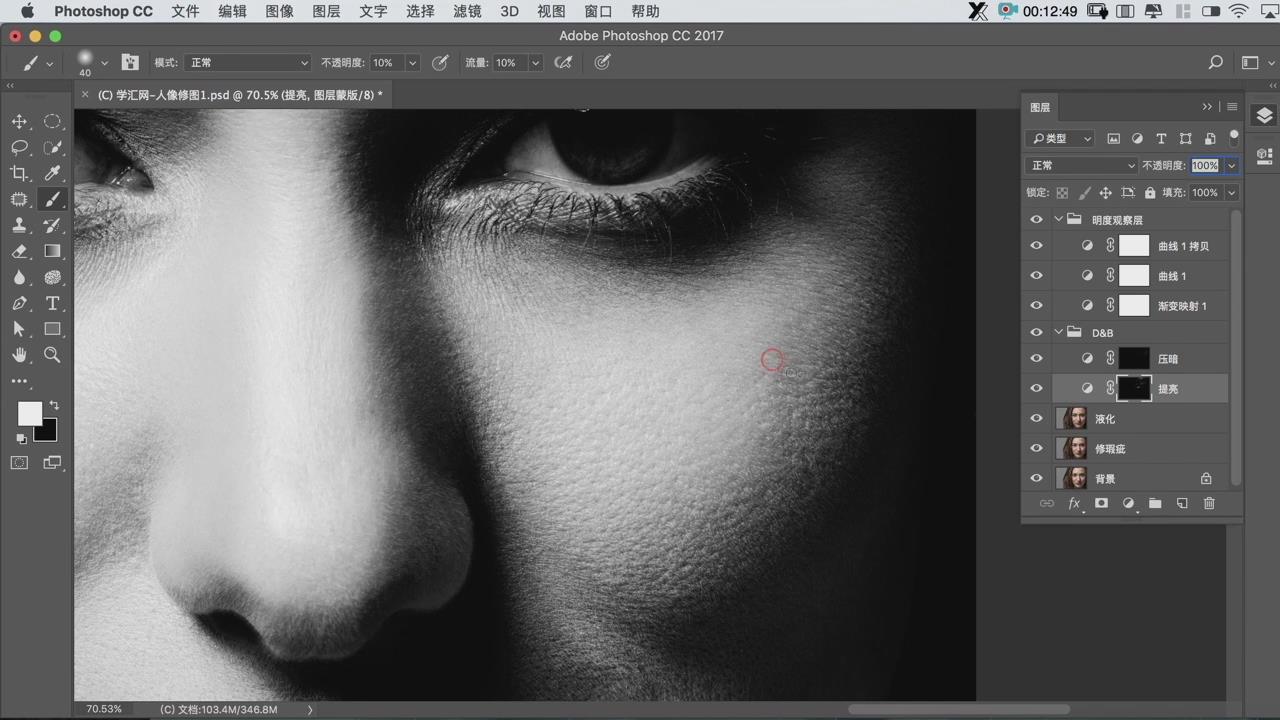This screenshot has width=1280, height=720.
Task: Select the Pen tool
Action: [19, 303]
